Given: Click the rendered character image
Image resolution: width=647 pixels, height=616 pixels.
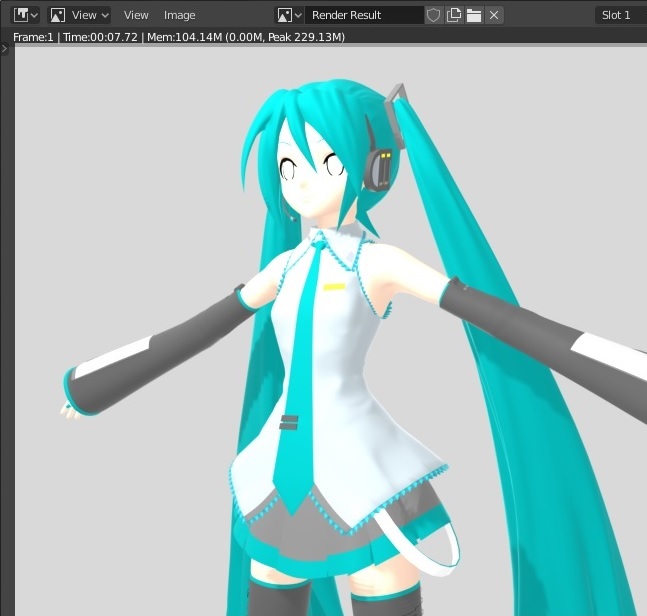Looking at the screenshot, I should (x=331, y=331).
